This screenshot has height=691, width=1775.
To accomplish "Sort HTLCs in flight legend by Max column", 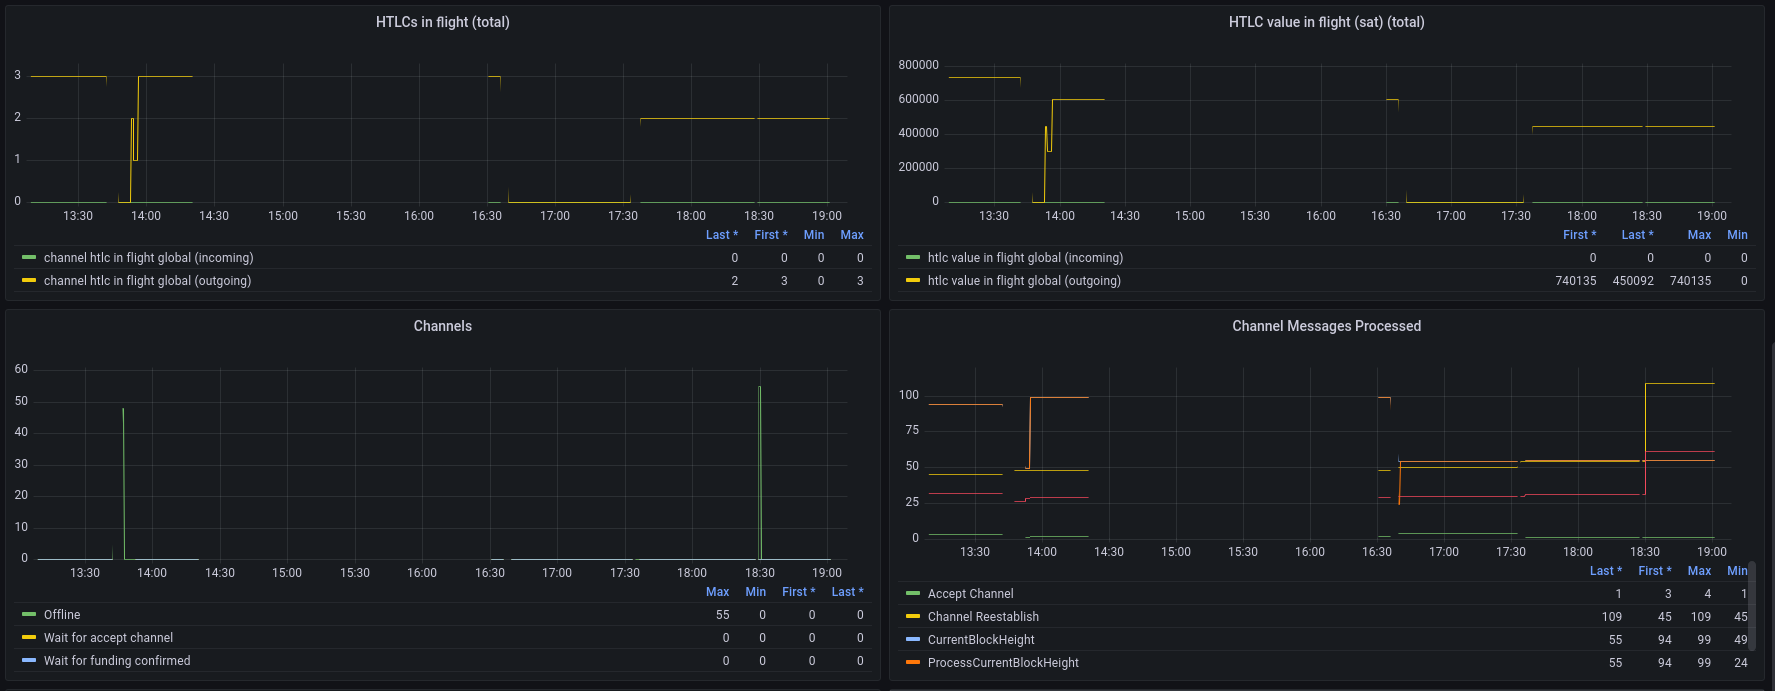I will coord(852,235).
